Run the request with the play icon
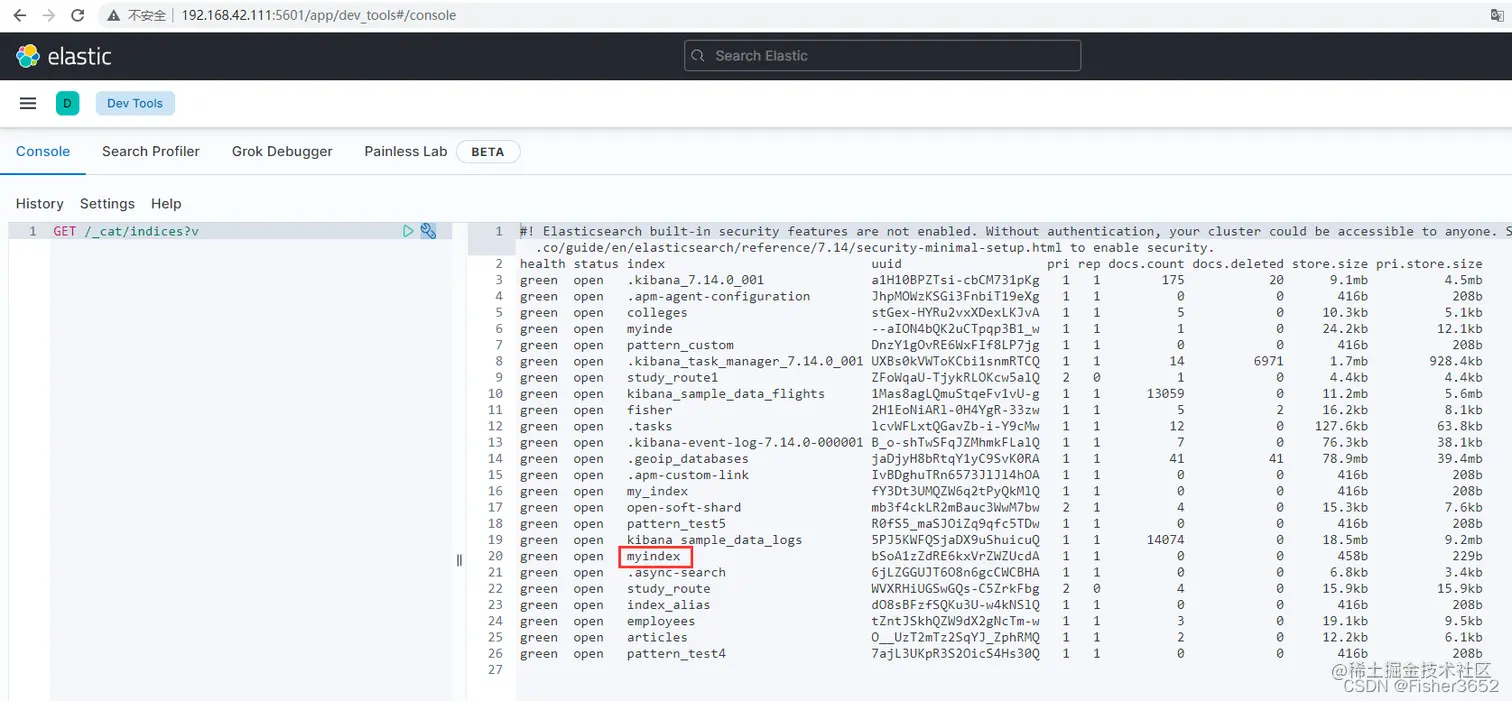Viewport: 1512px width, 701px height. (408, 231)
